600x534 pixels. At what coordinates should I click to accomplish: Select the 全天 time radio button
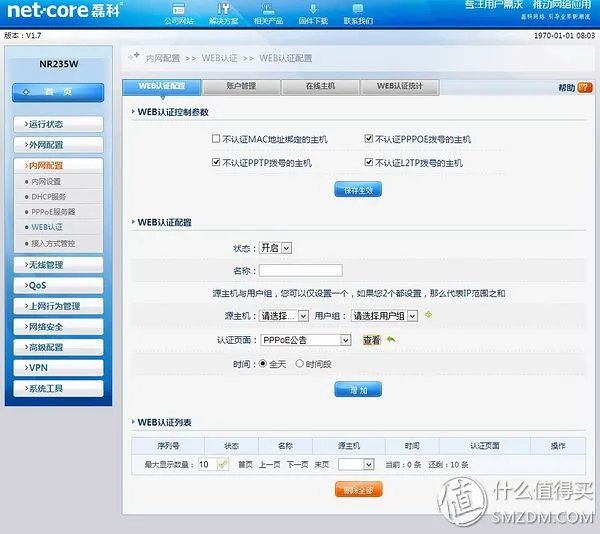[262, 363]
